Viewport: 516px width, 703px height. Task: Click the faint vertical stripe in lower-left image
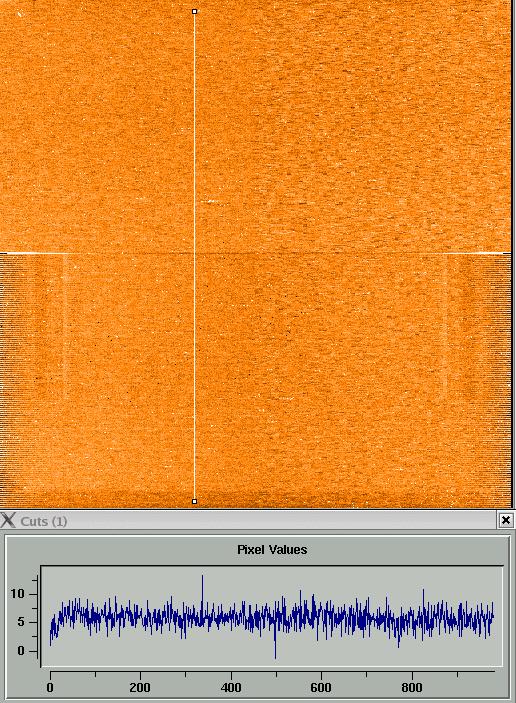65,327
